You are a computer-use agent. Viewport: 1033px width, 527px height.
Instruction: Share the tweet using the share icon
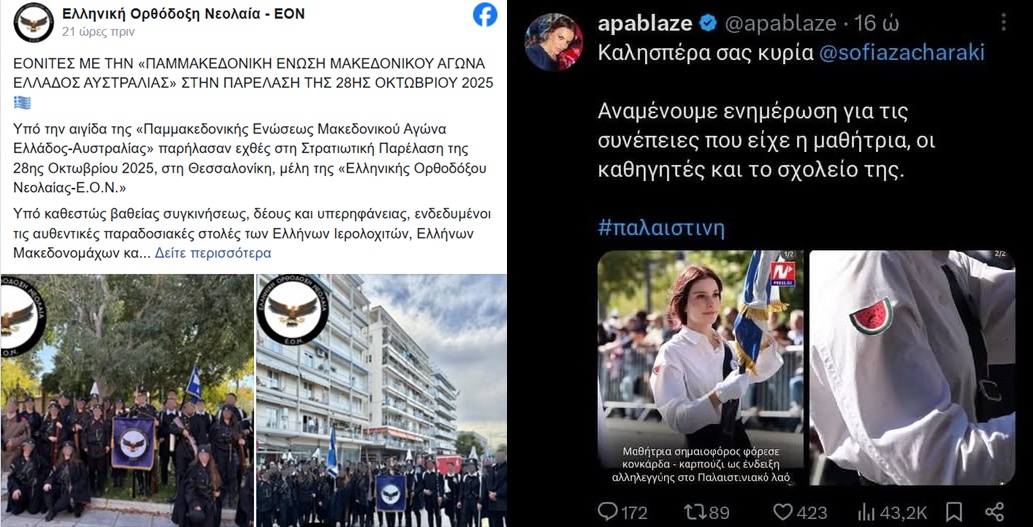(x=994, y=512)
